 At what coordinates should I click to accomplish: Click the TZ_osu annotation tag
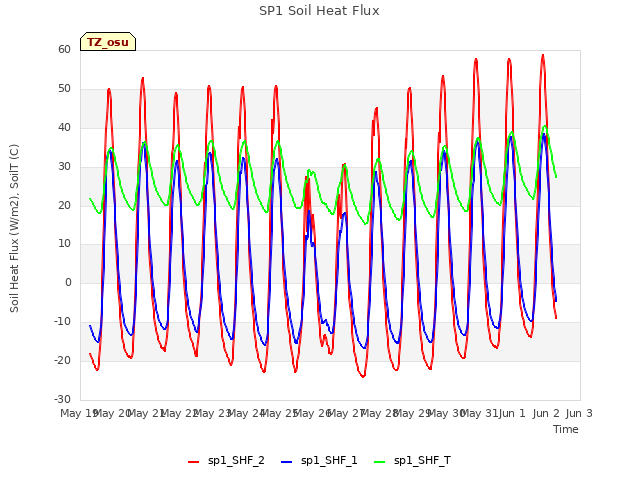point(108,42)
